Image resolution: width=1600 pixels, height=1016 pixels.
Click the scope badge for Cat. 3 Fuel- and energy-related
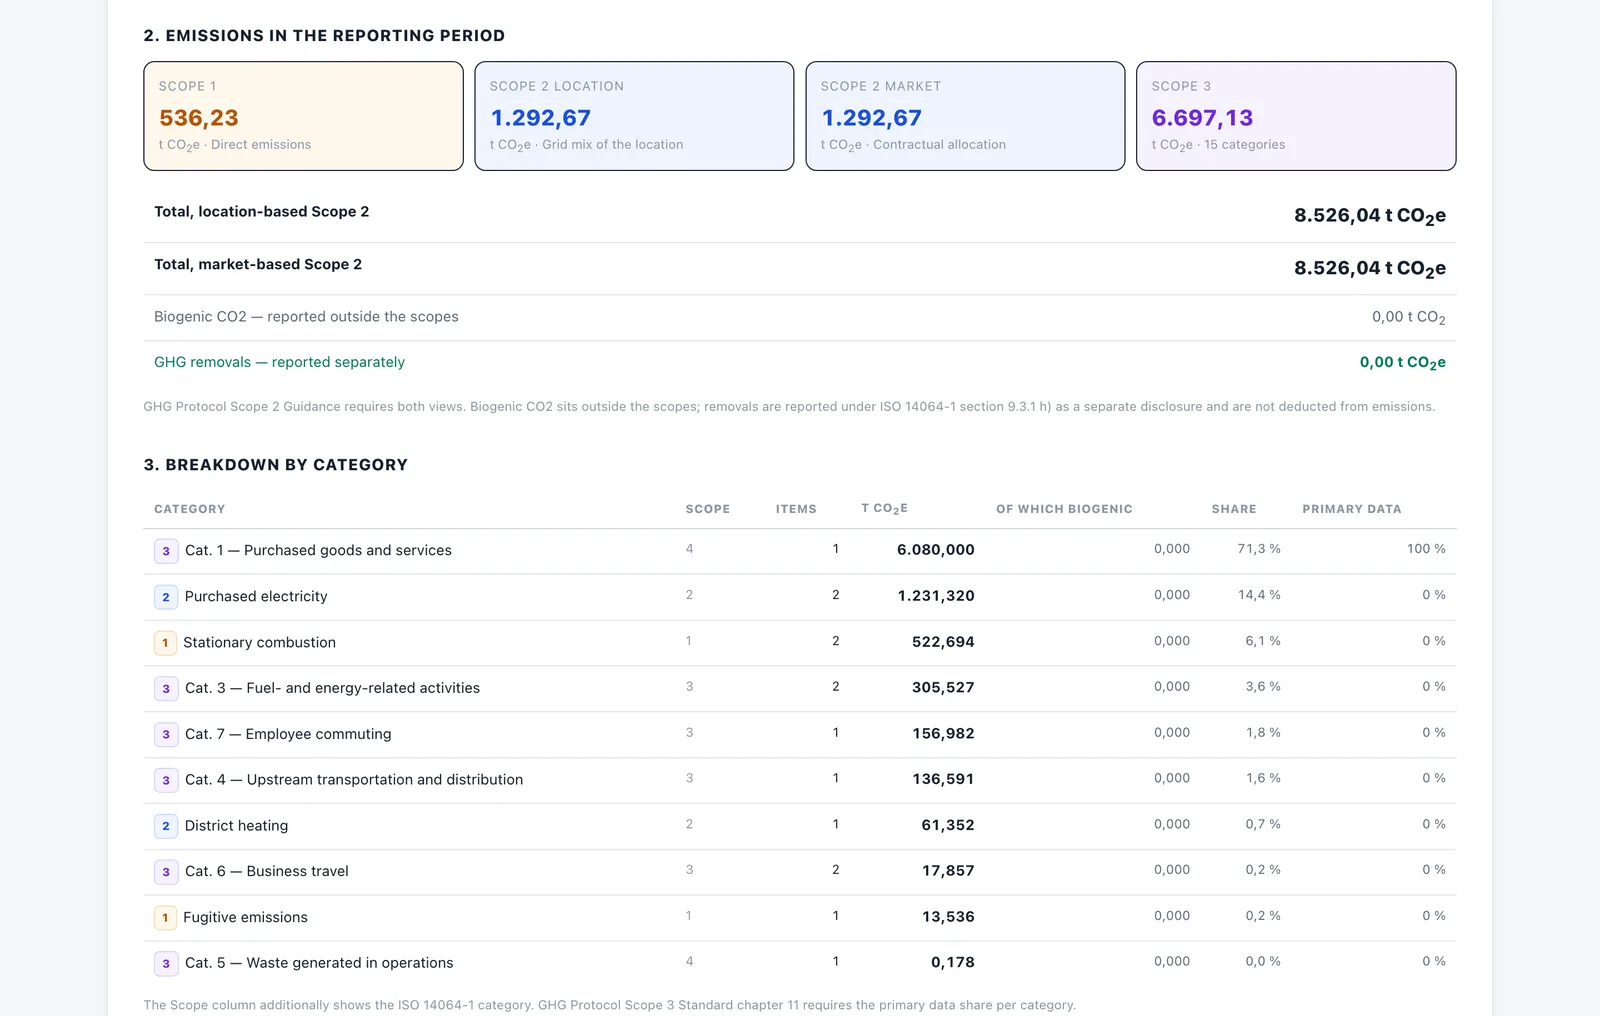coord(166,689)
